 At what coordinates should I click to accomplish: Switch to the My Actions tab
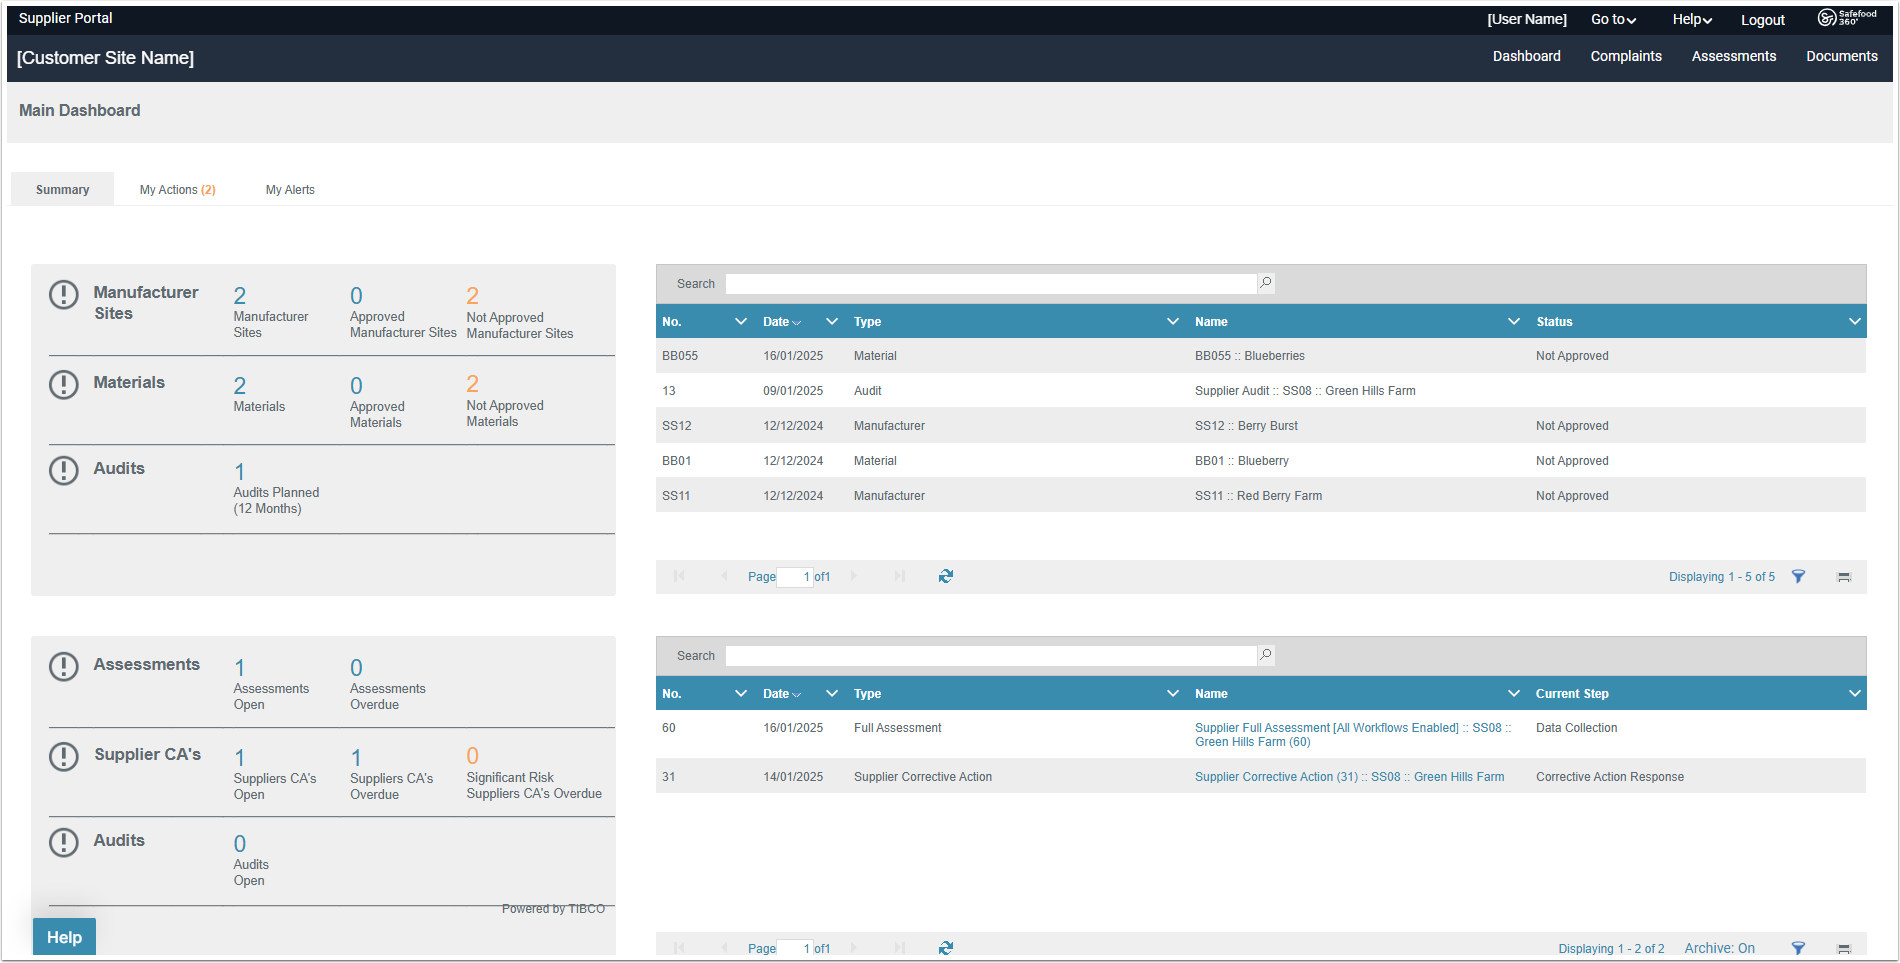click(177, 190)
